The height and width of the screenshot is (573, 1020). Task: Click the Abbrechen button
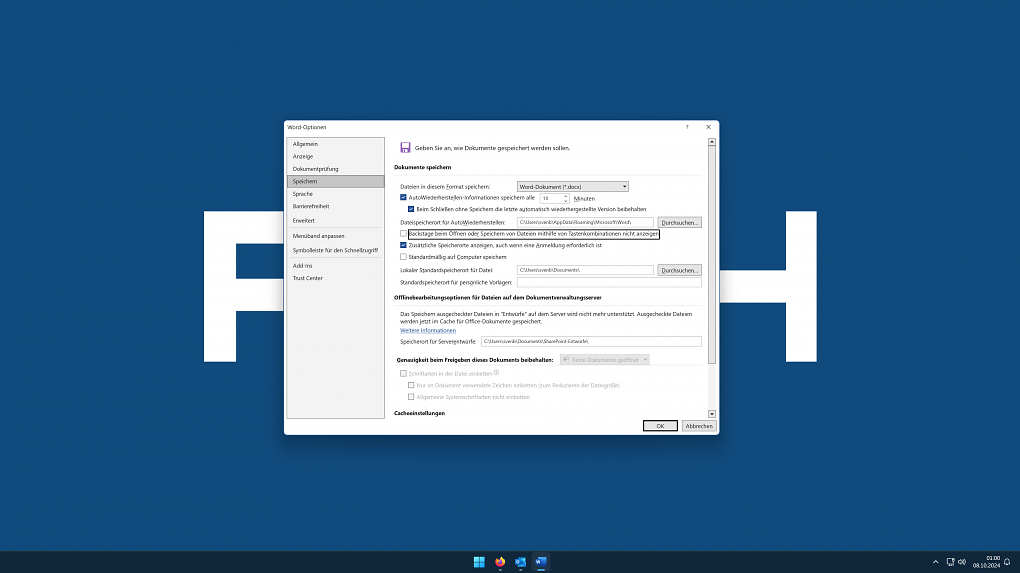[699, 426]
